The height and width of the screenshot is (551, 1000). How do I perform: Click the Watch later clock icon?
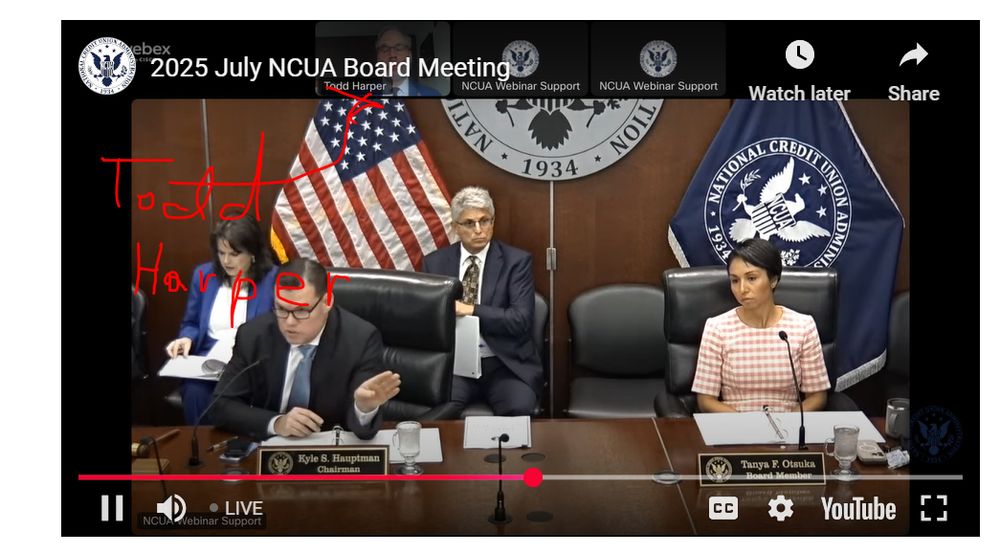(x=799, y=55)
